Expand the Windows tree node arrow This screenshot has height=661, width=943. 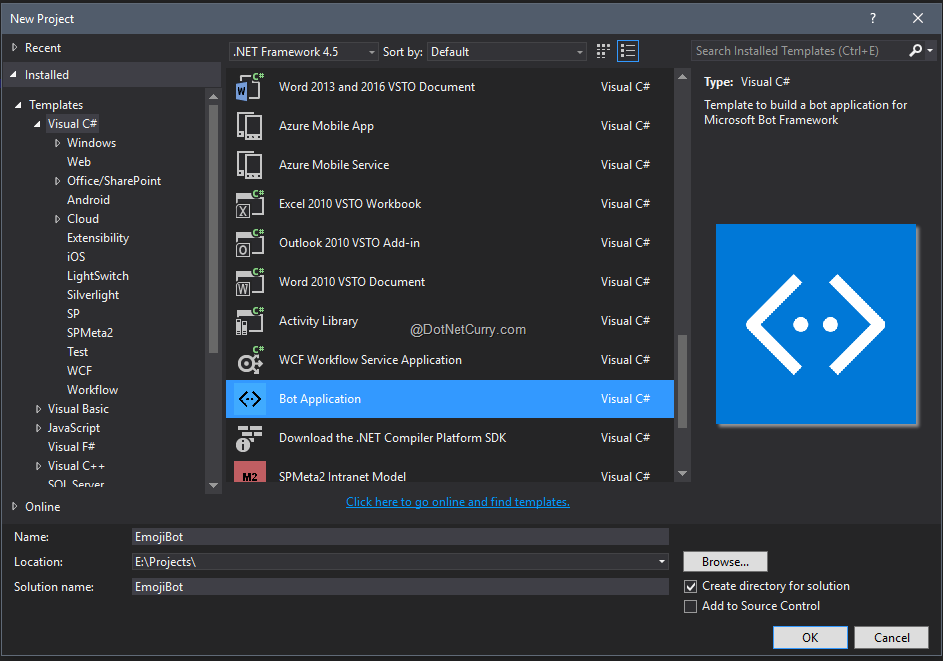tap(57, 143)
